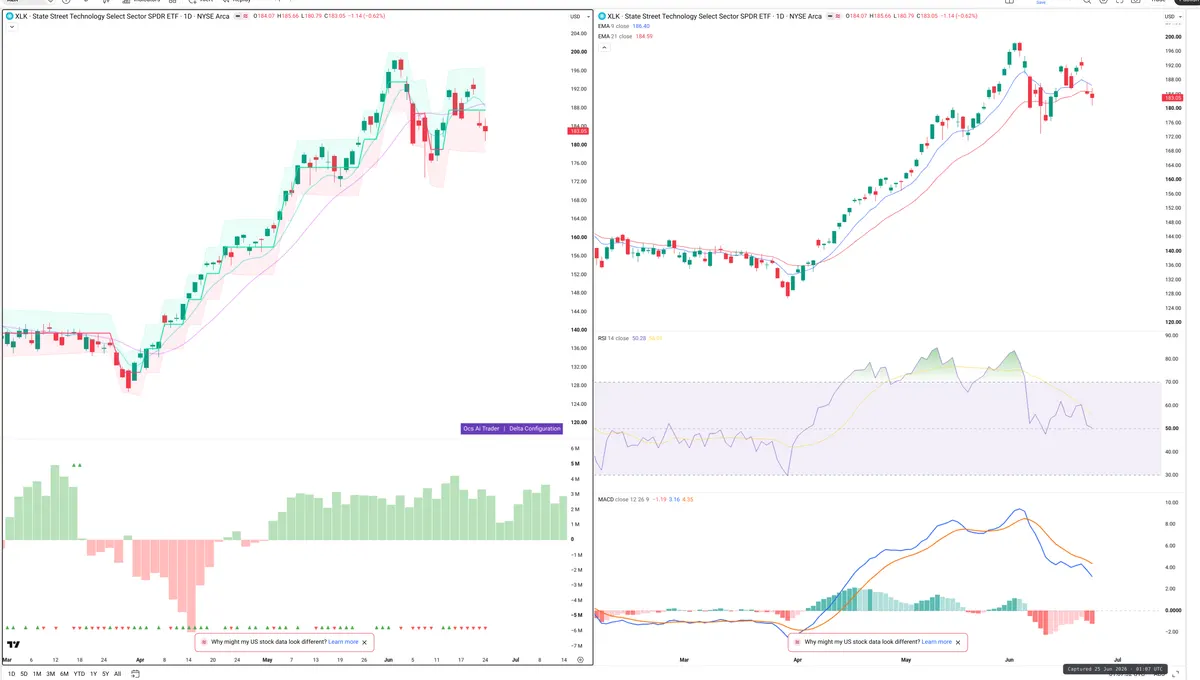
Task: Dismiss the left chart data notice
Action: tap(365, 642)
